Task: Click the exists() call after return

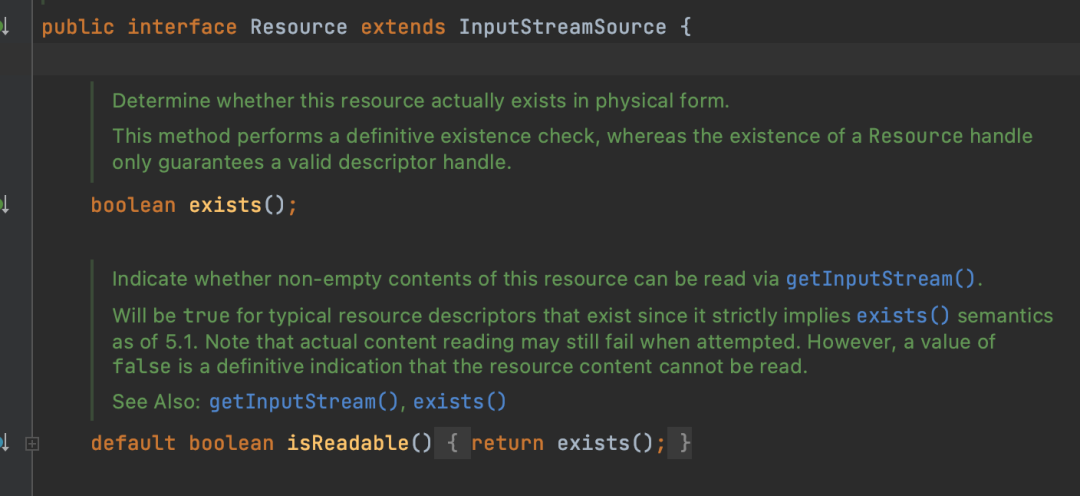Action: click(605, 443)
